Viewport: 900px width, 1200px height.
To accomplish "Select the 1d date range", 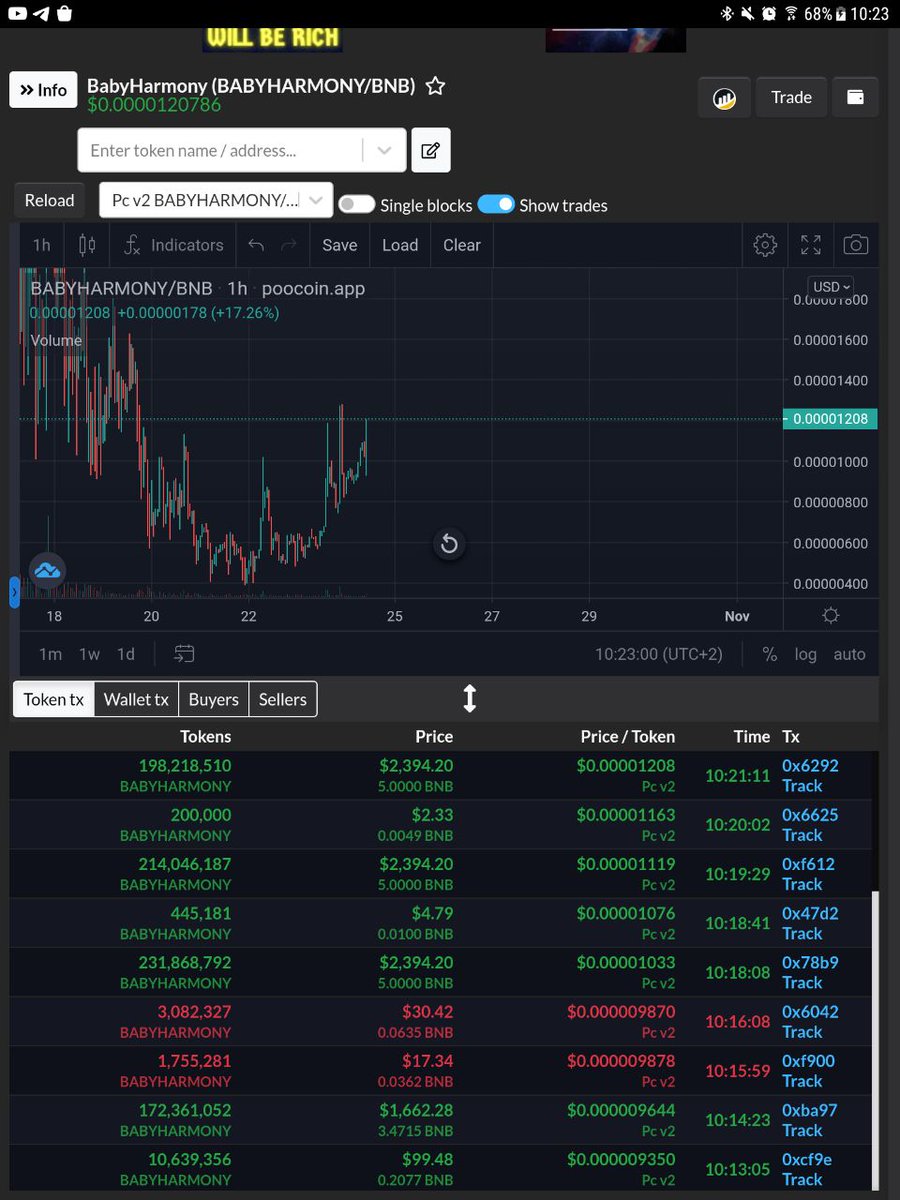I will pyautogui.click(x=126, y=654).
